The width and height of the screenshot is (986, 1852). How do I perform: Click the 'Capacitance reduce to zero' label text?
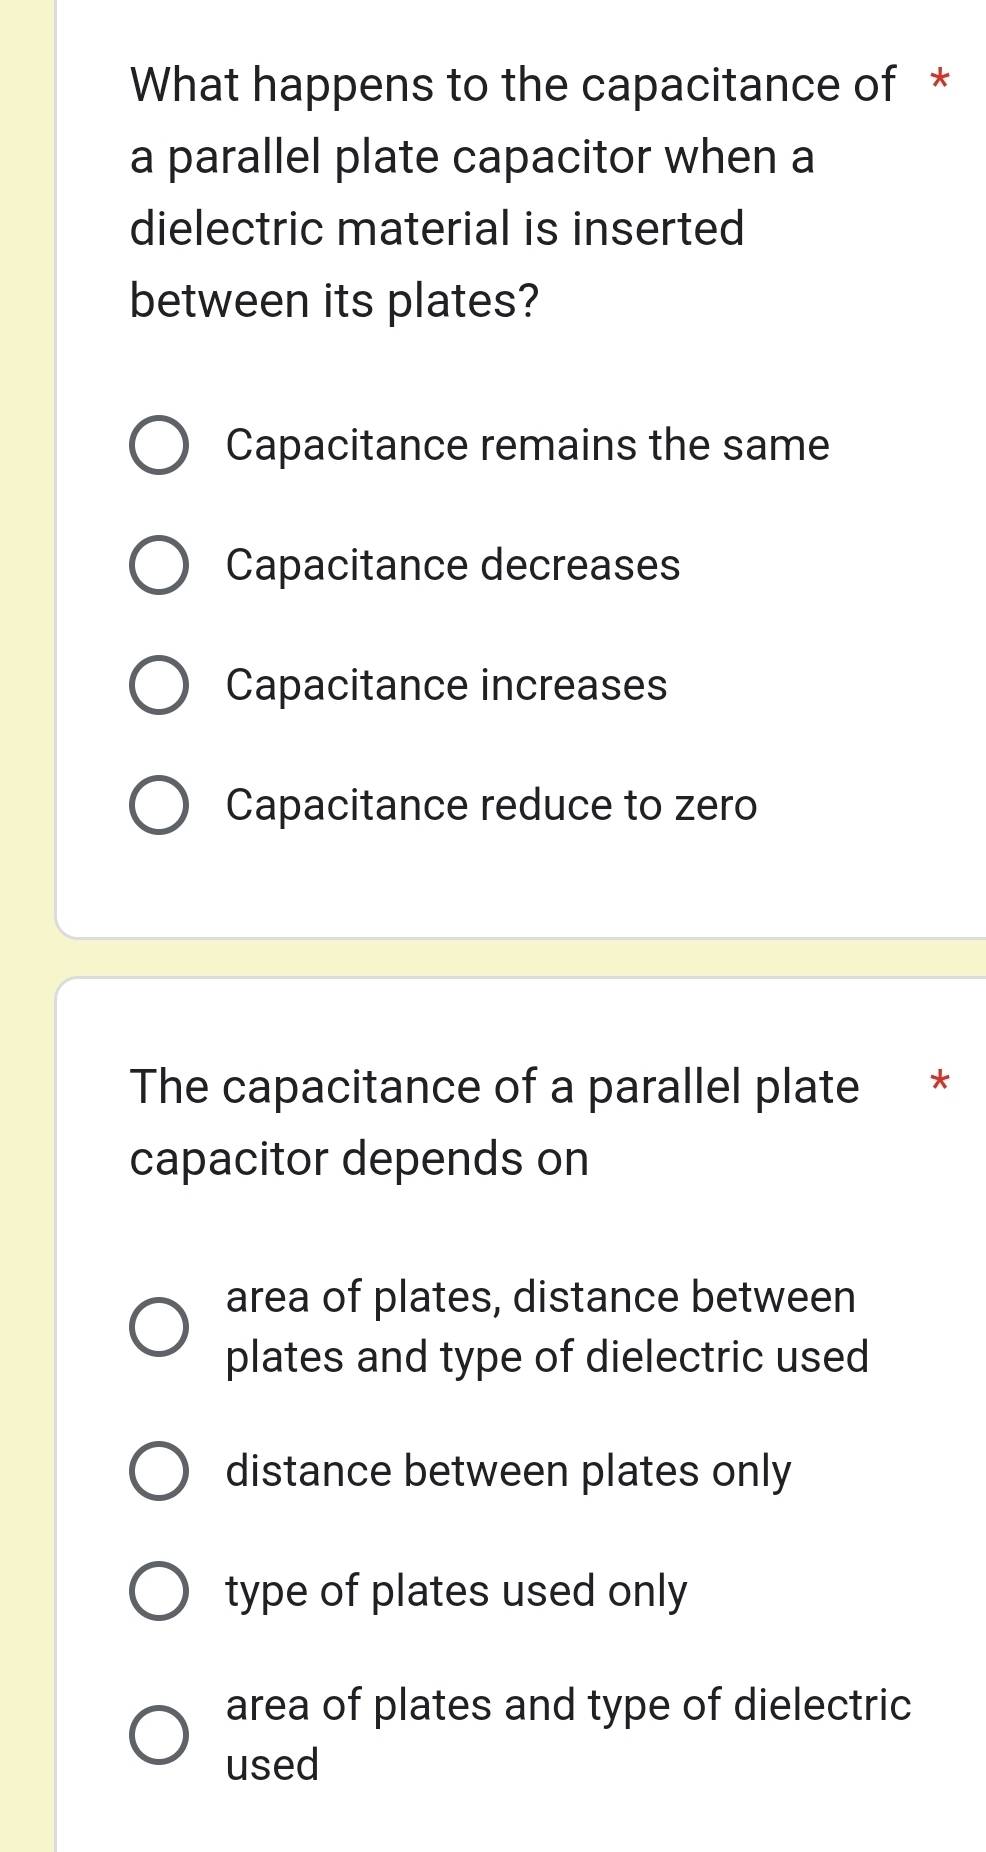[x=491, y=805]
